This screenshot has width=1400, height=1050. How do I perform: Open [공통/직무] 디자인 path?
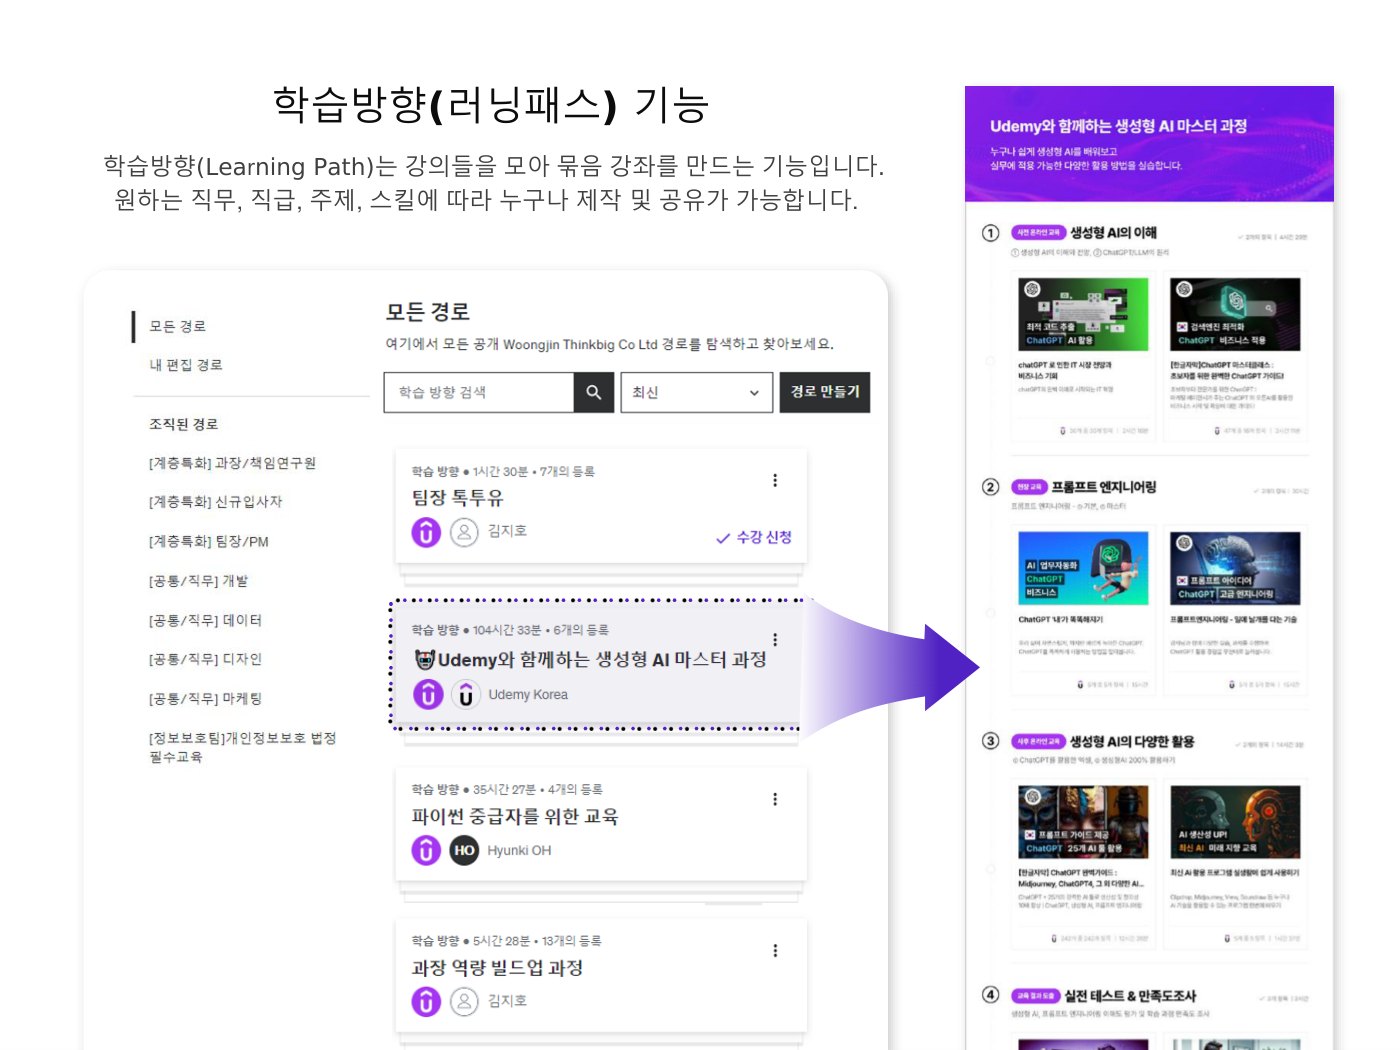click(x=205, y=659)
